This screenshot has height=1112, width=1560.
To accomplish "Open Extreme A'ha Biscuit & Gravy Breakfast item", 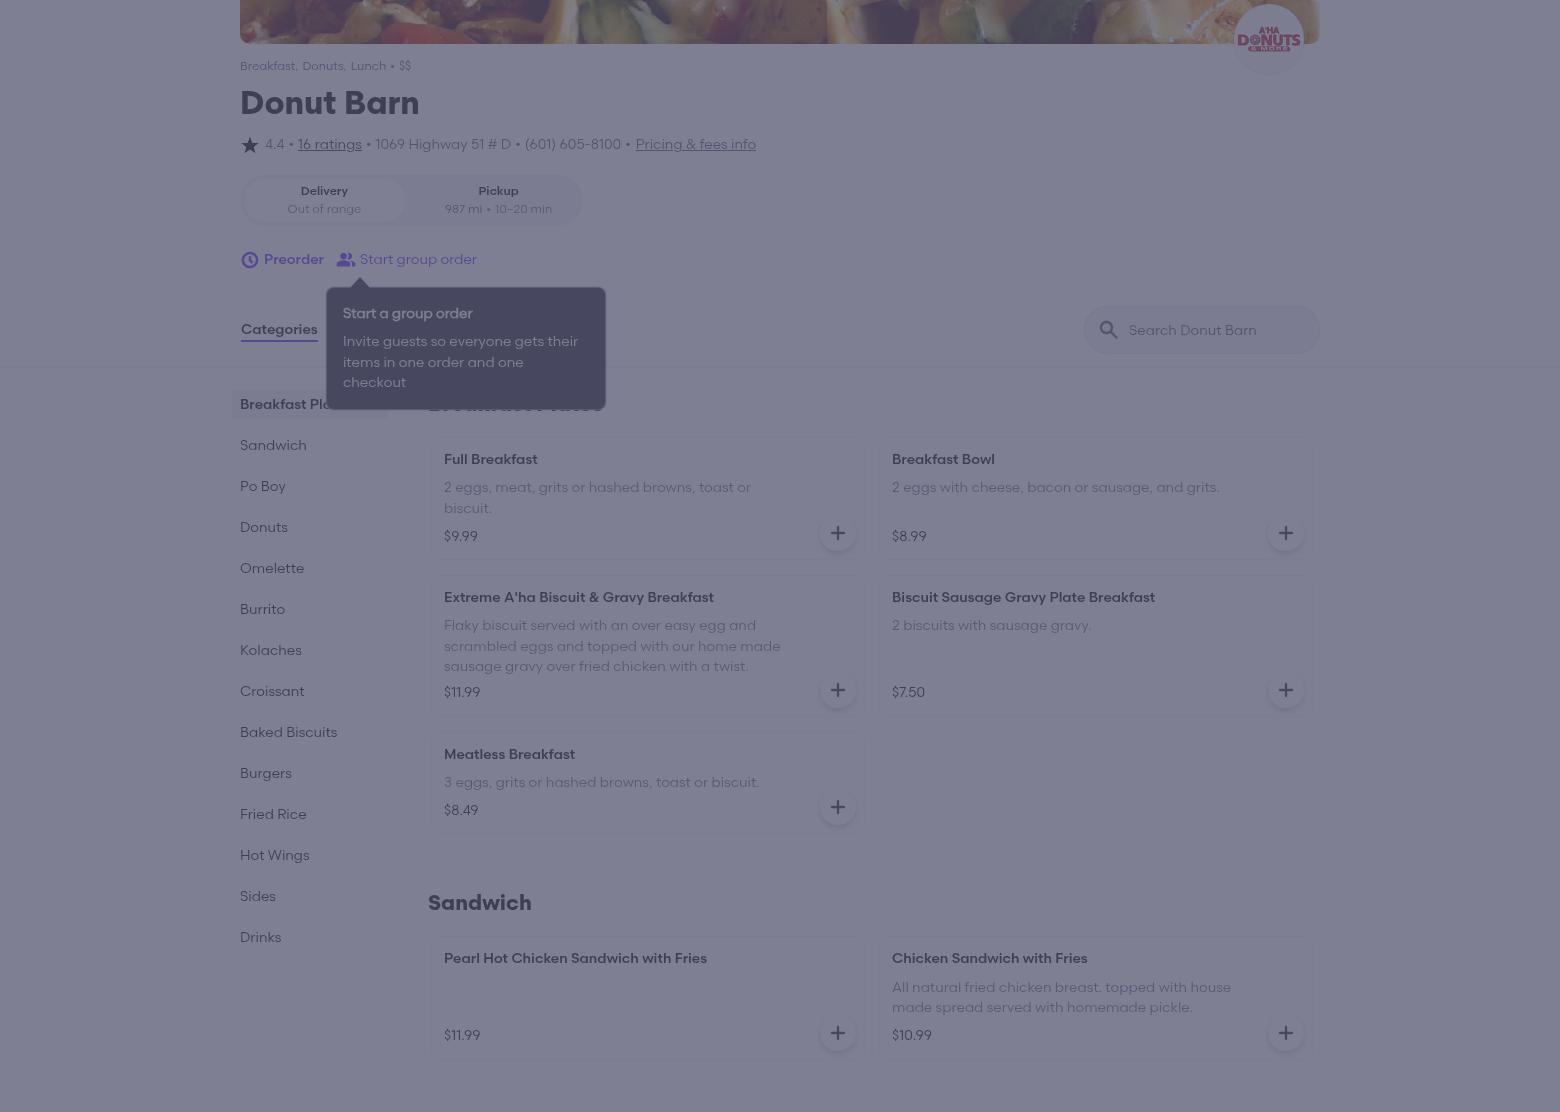I will pyautogui.click(x=647, y=645).
